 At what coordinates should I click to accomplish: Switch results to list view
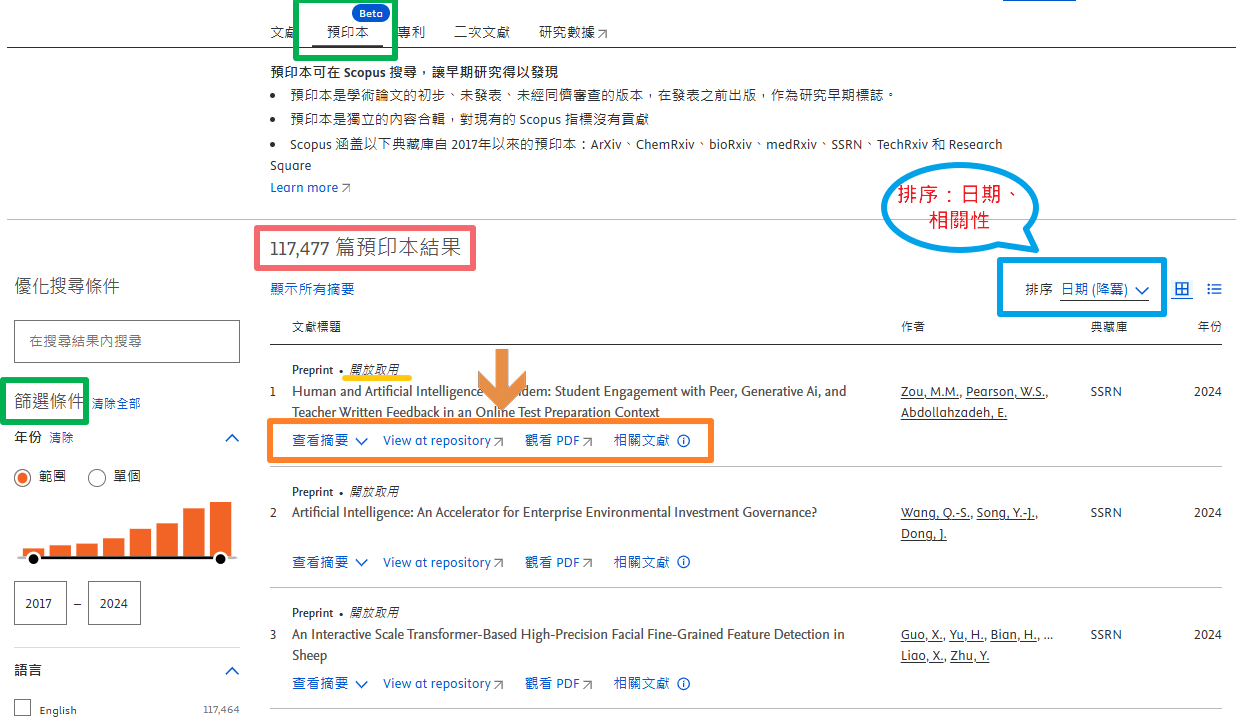point(1214,288)
